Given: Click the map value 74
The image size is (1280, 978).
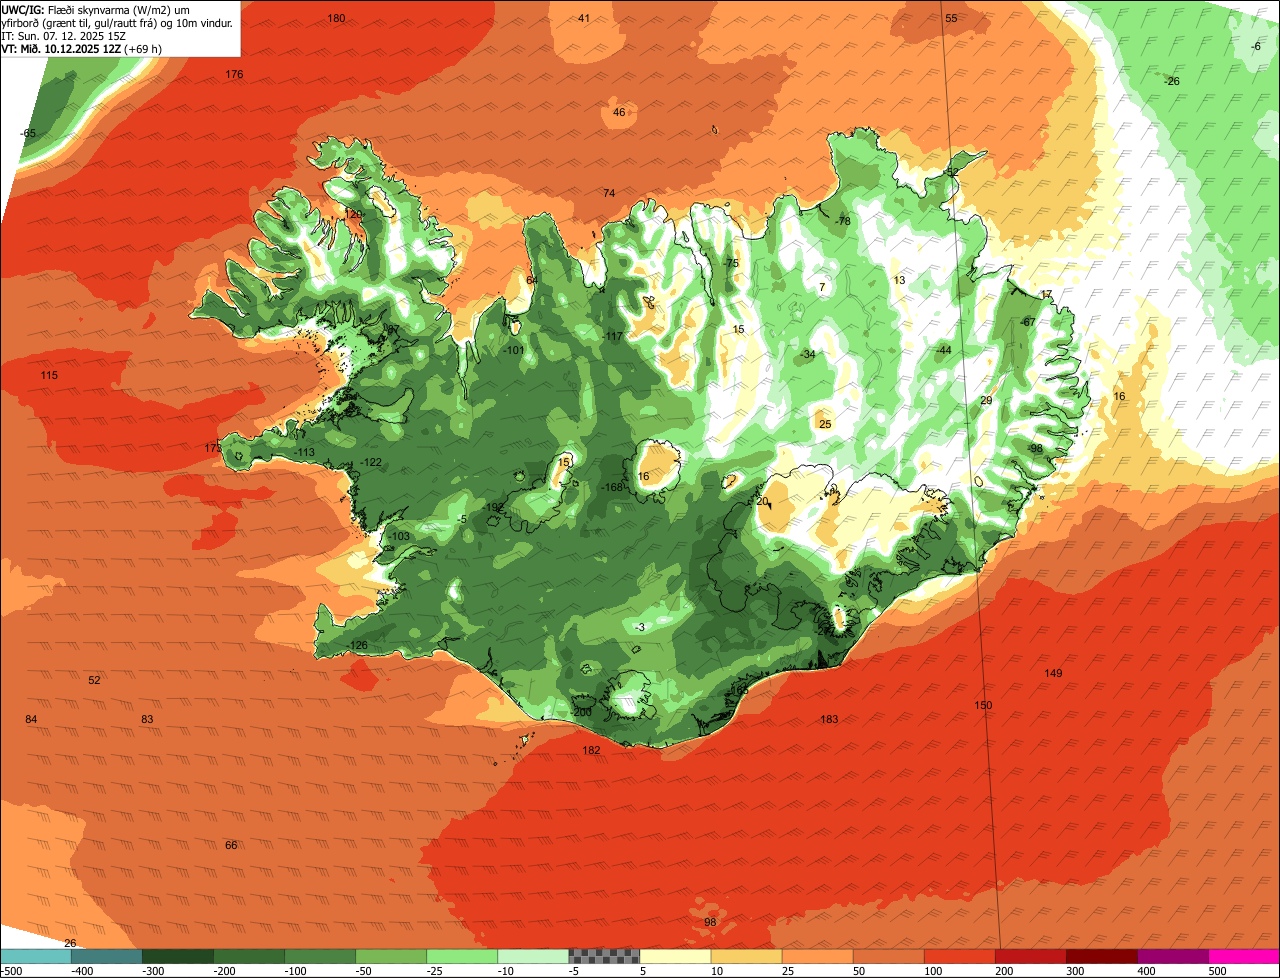Looking at the screenshot, I should [609, 193].
